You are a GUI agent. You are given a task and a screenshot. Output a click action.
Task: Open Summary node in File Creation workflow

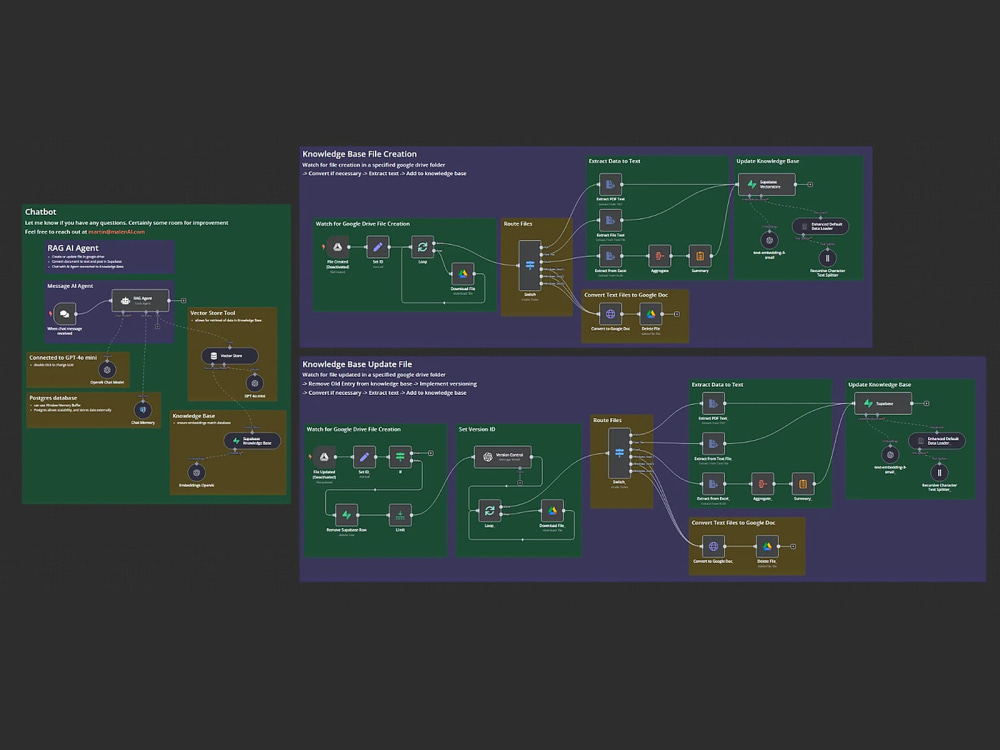[x=700, y=256]
